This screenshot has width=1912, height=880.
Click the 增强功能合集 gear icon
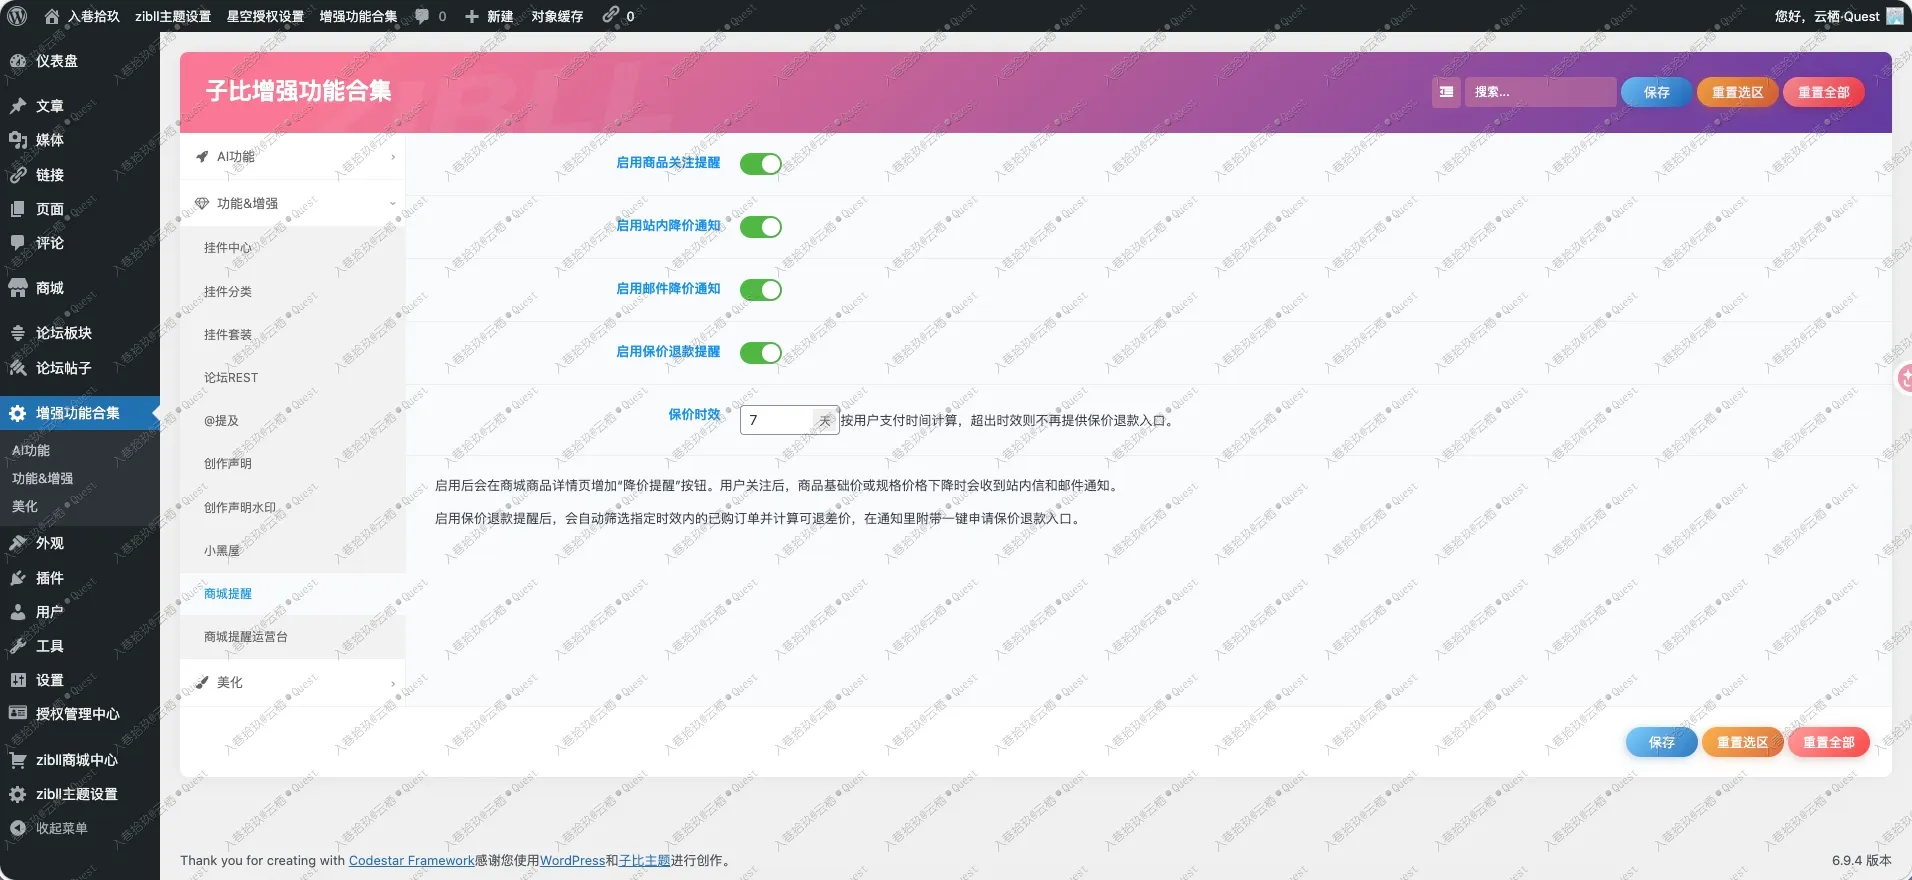pos(18,413)
